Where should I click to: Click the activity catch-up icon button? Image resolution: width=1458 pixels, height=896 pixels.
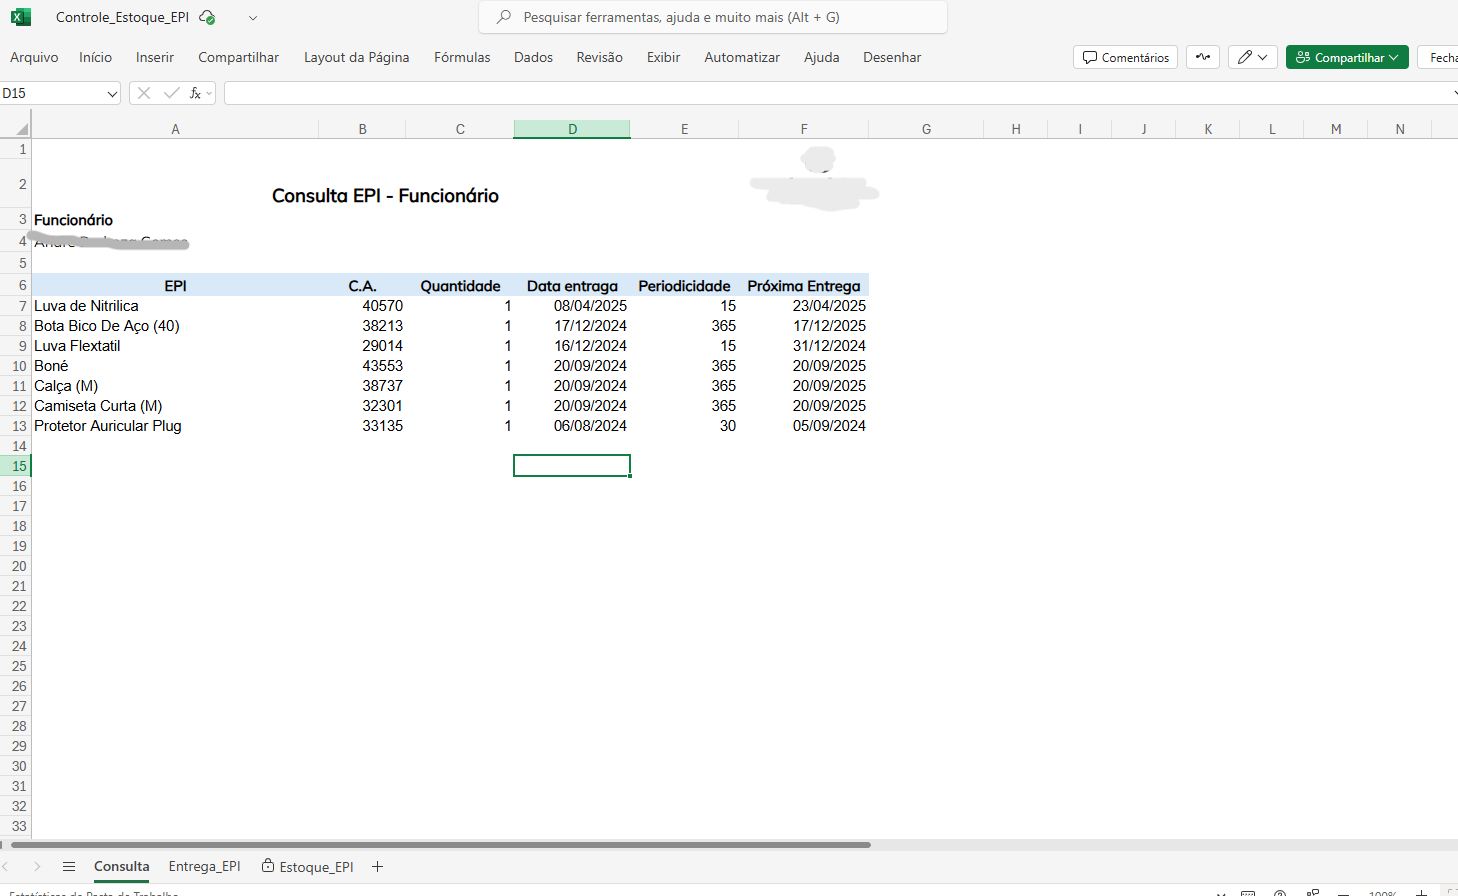pyautogui.click(x=1203, y=57)
